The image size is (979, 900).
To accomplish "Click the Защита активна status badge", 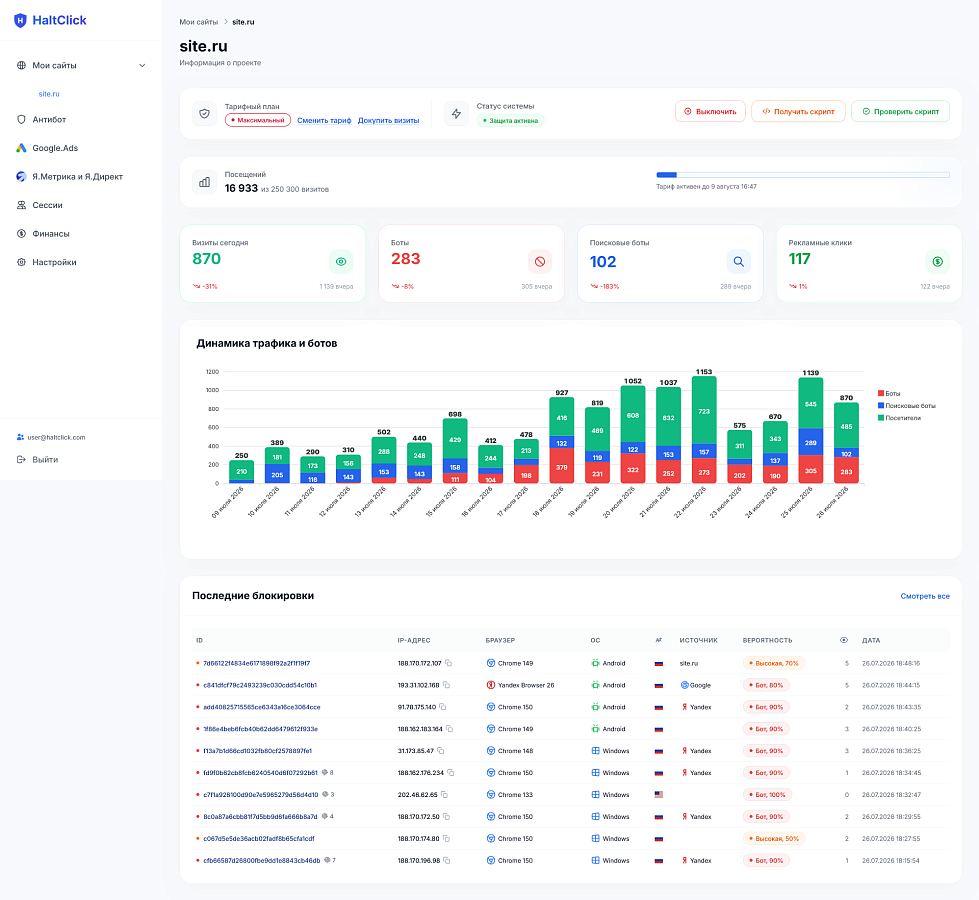I will tap(510, 121).
